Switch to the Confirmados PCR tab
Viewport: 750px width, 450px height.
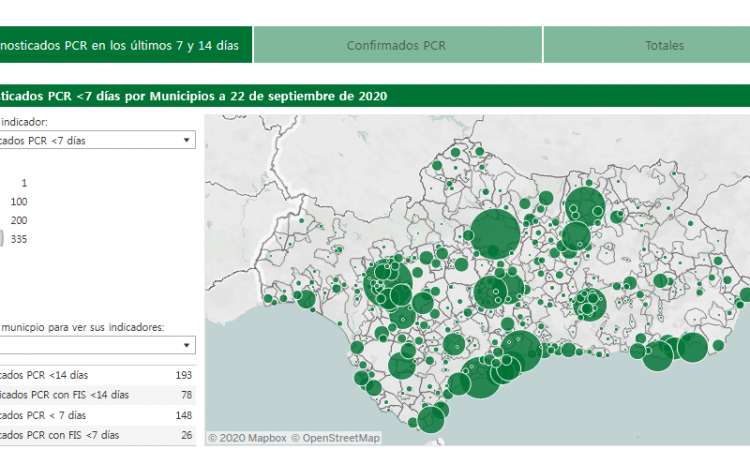[397, 45]
